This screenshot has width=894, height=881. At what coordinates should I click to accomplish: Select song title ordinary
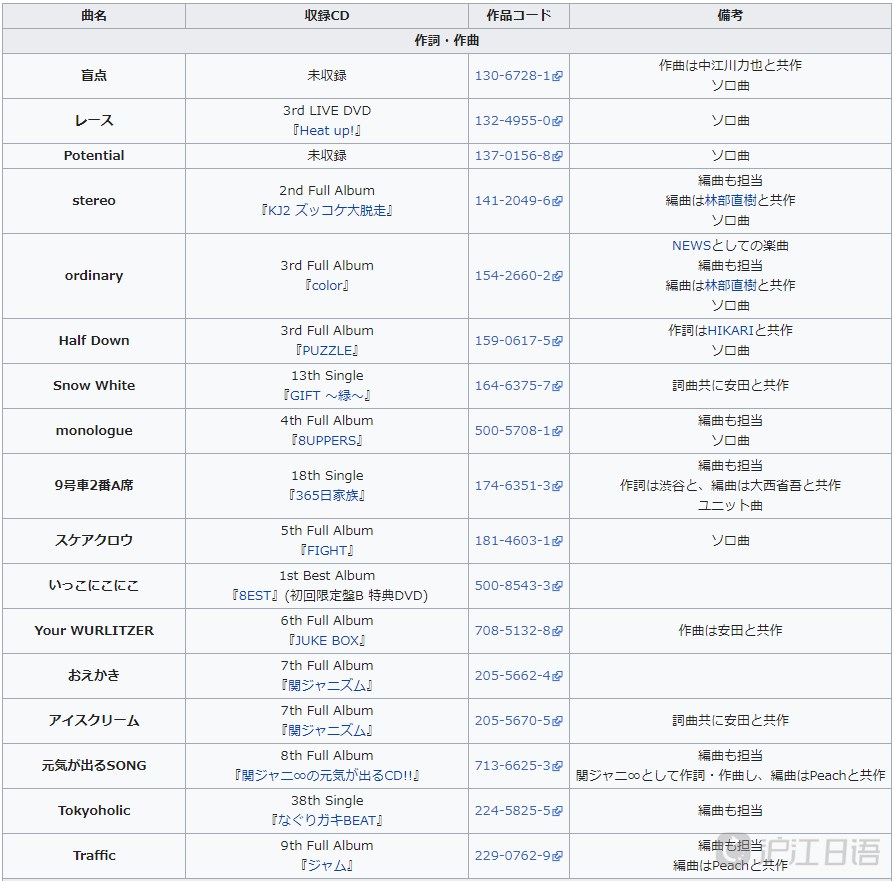pos(94,276)
